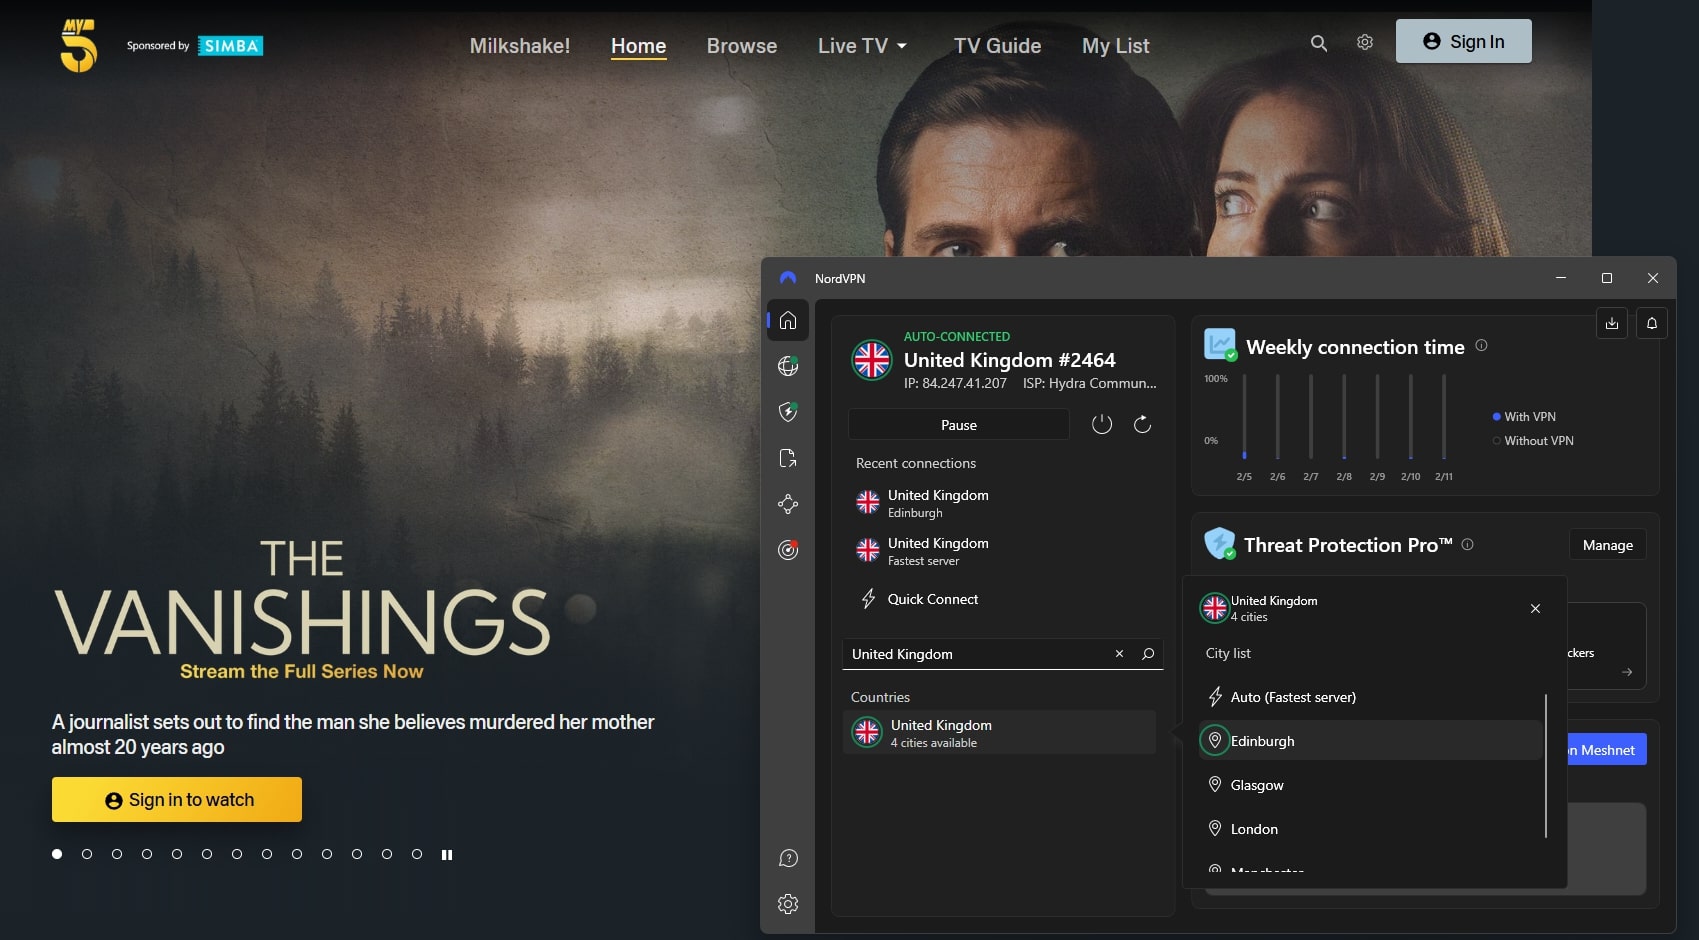Click the IP: 84.247.41.207 text

coord(955,383)
